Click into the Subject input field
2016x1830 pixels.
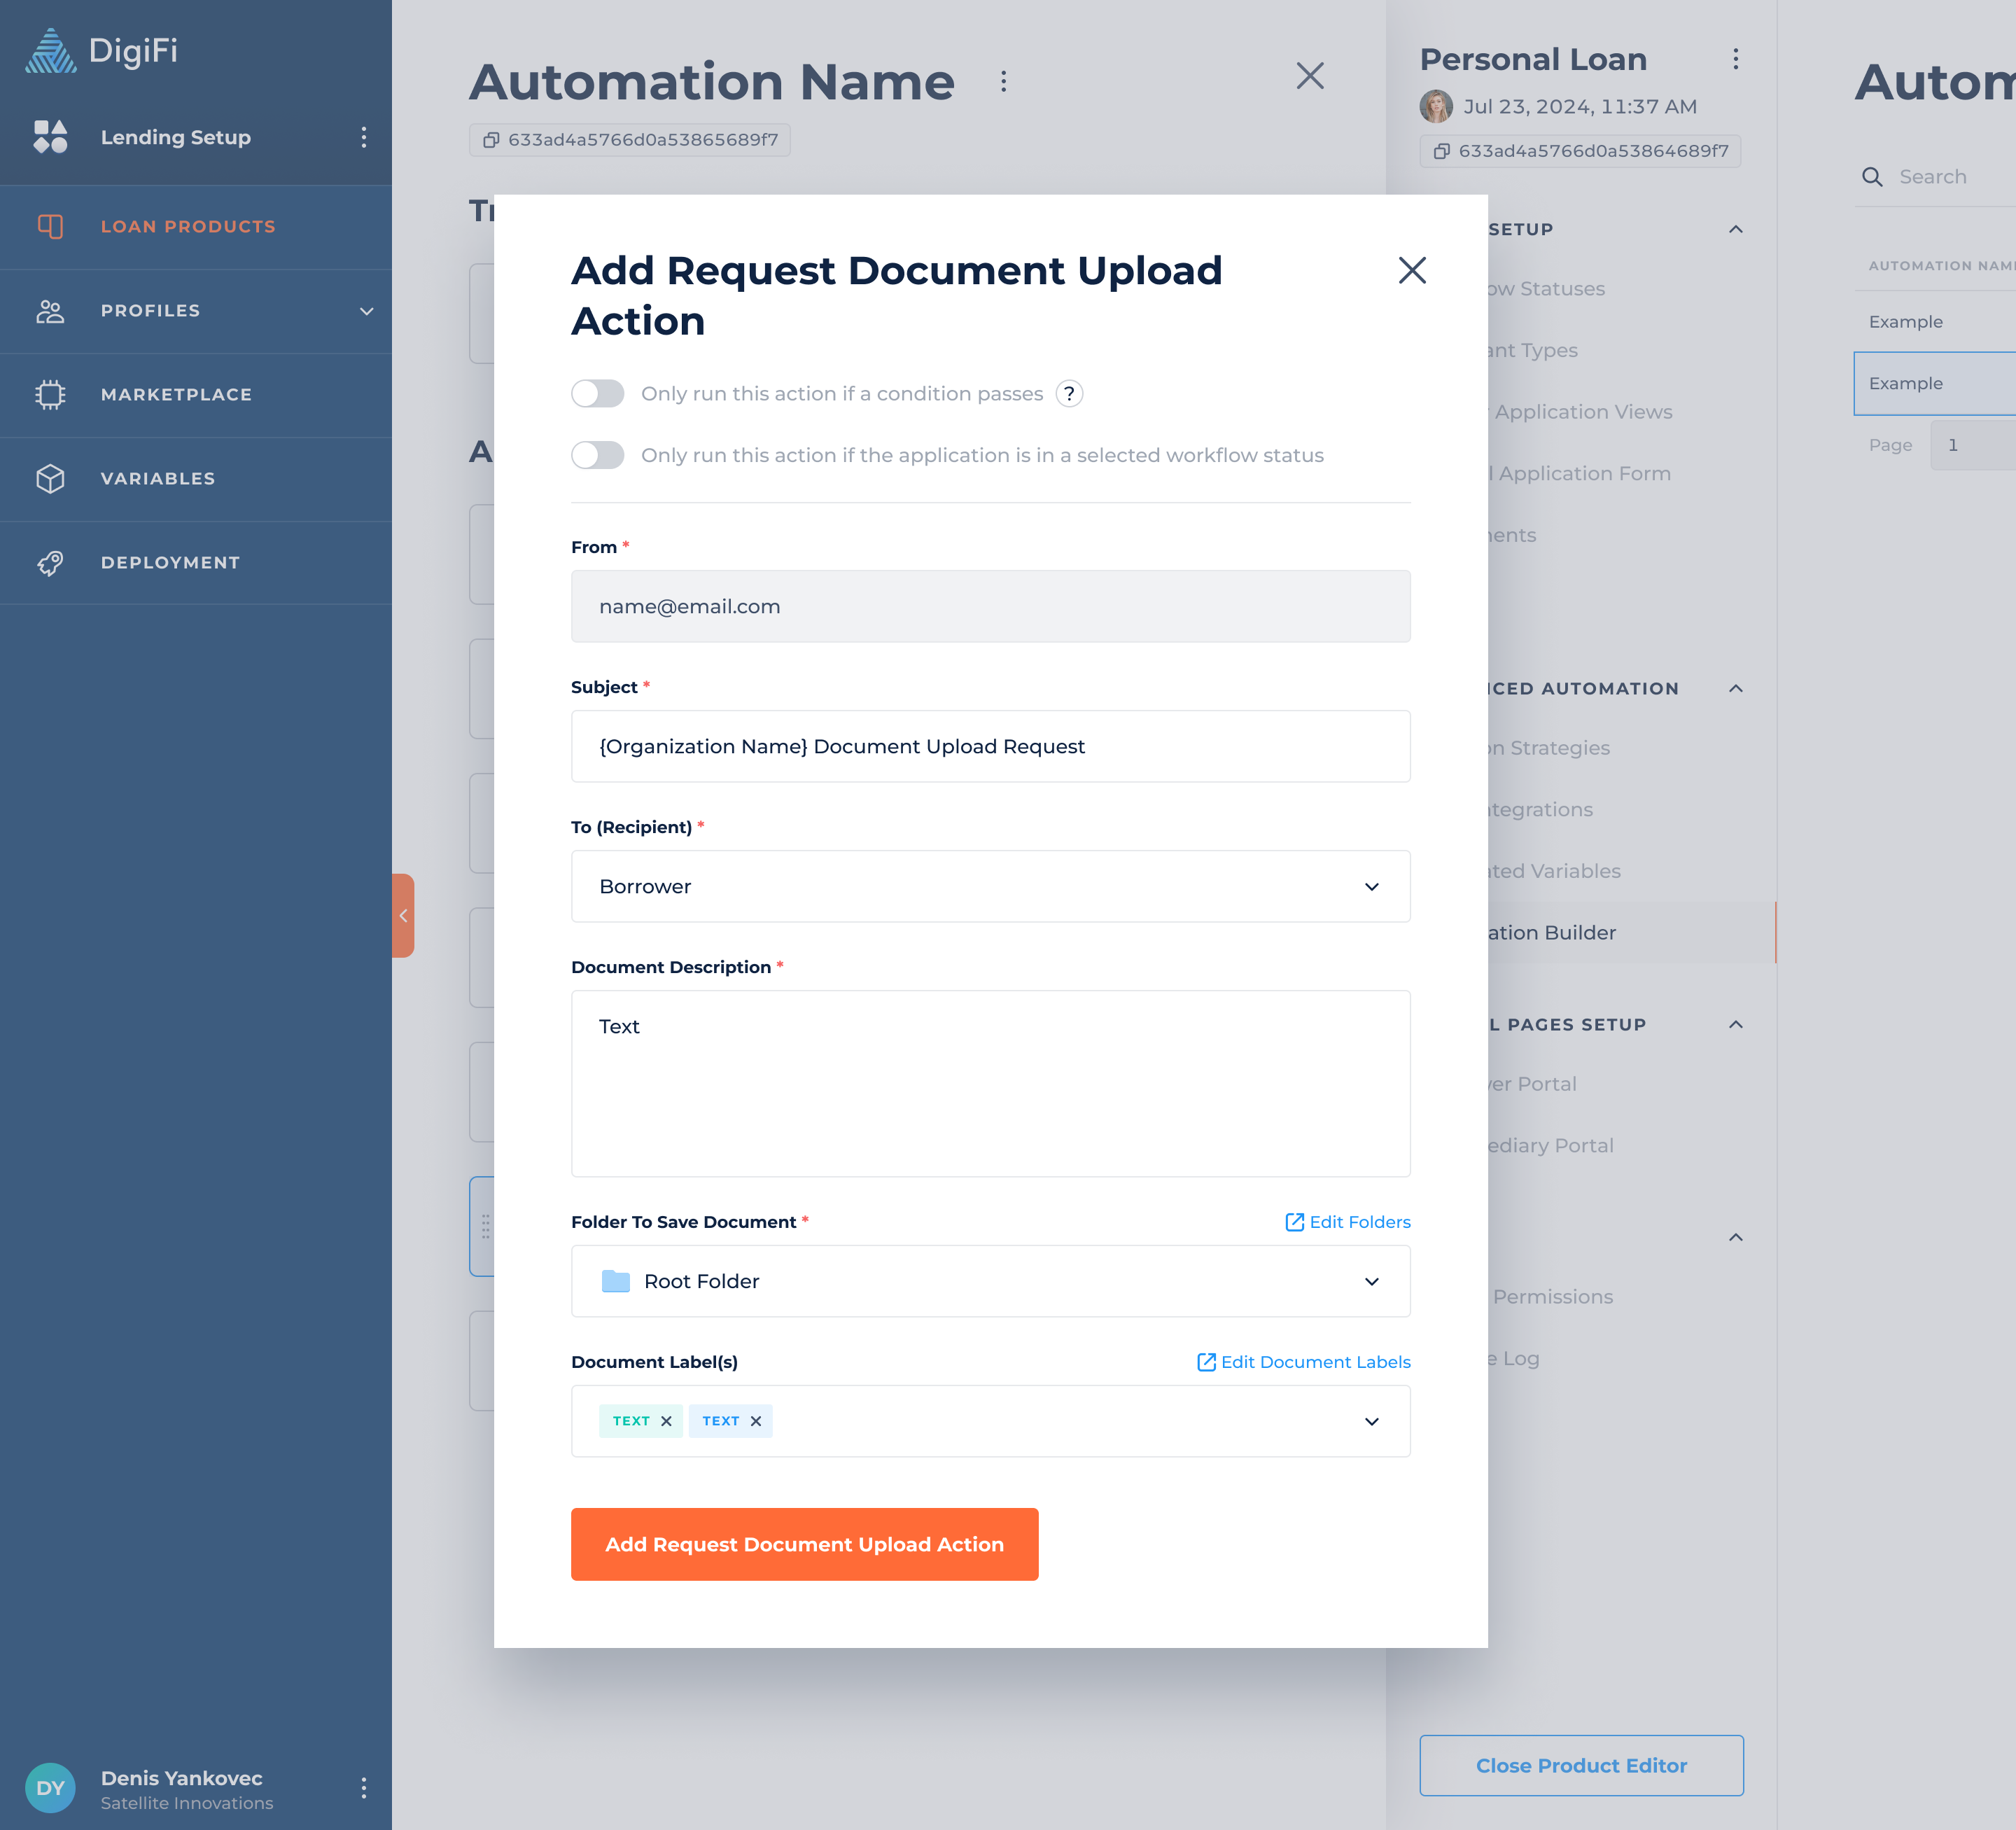(990, 747)
